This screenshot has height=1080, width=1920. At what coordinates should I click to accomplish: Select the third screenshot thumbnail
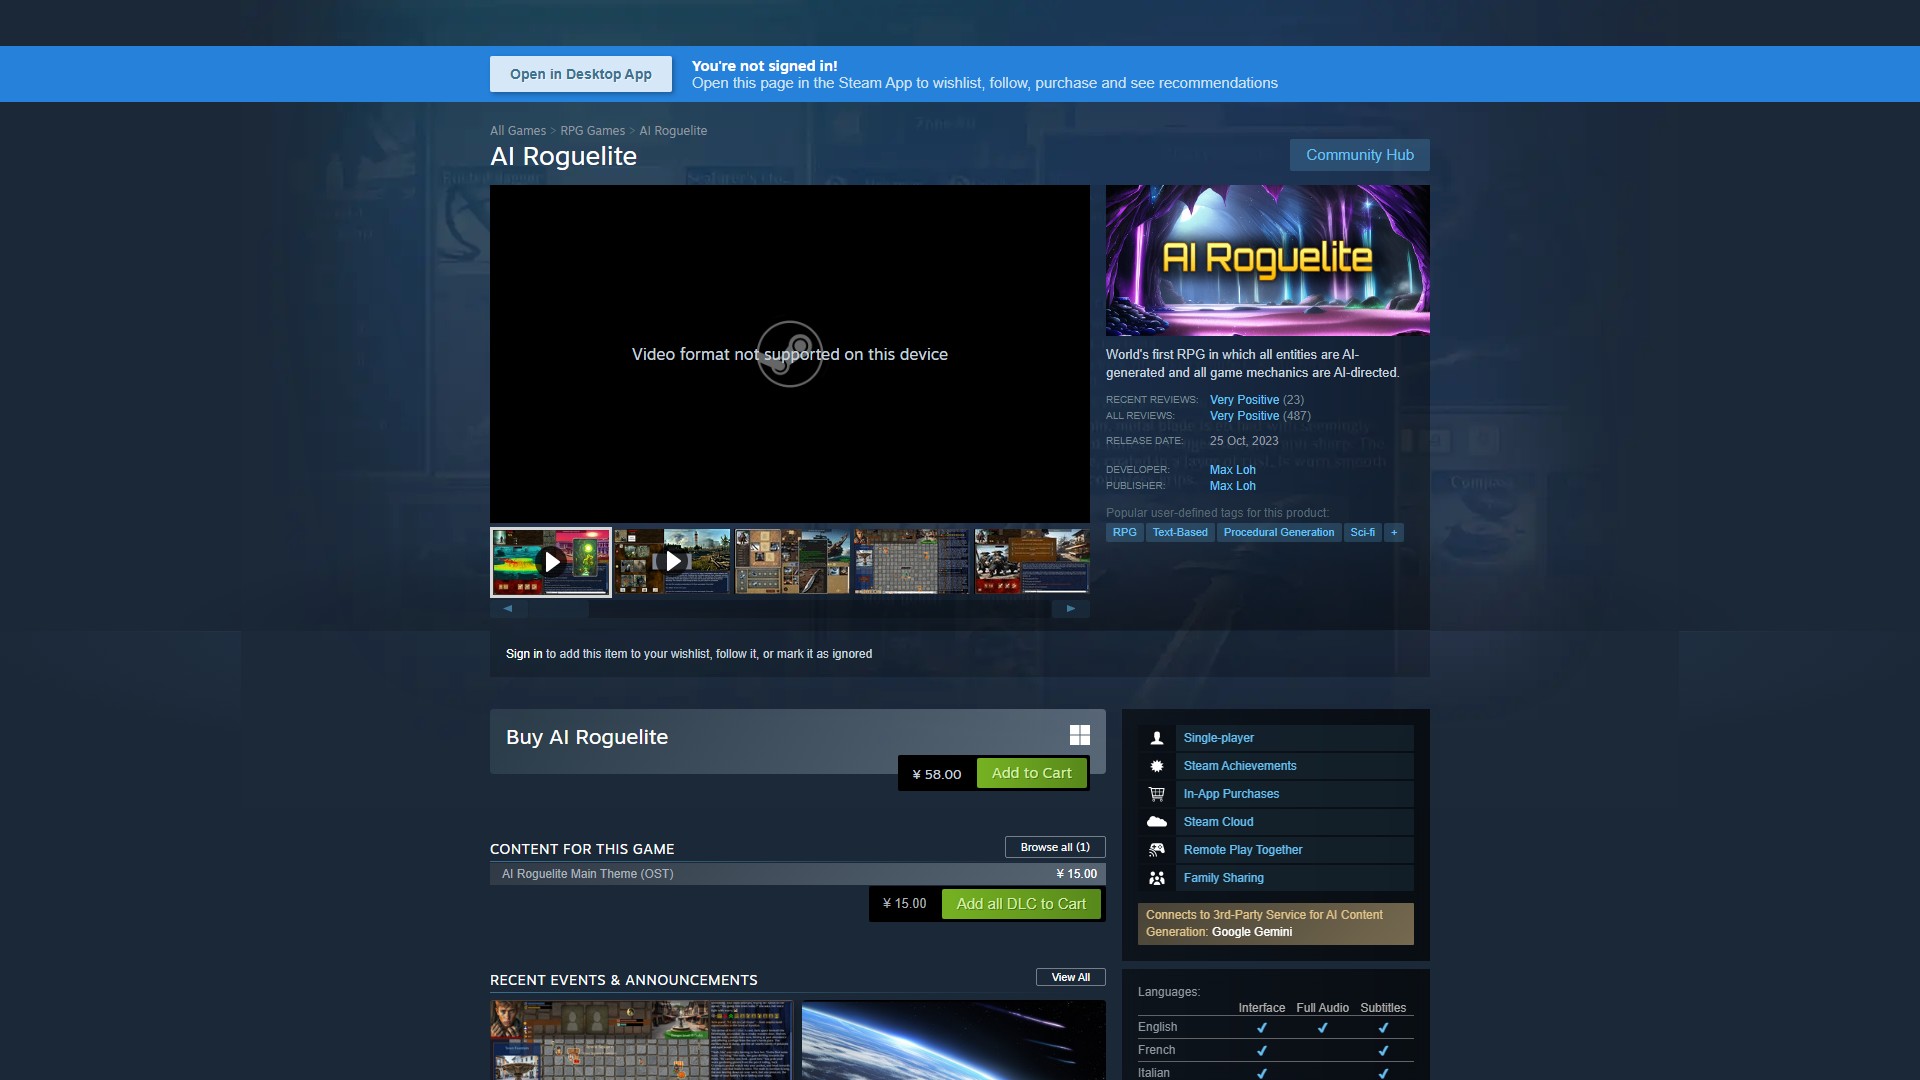793,561
